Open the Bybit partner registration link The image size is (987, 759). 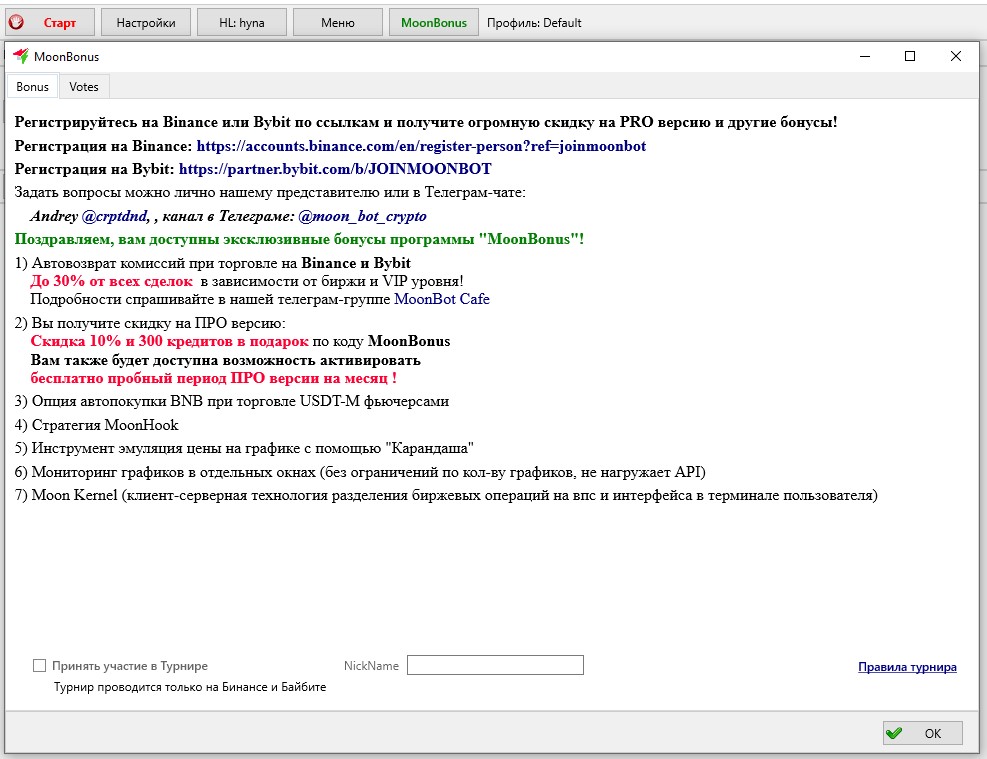(335, 169)
